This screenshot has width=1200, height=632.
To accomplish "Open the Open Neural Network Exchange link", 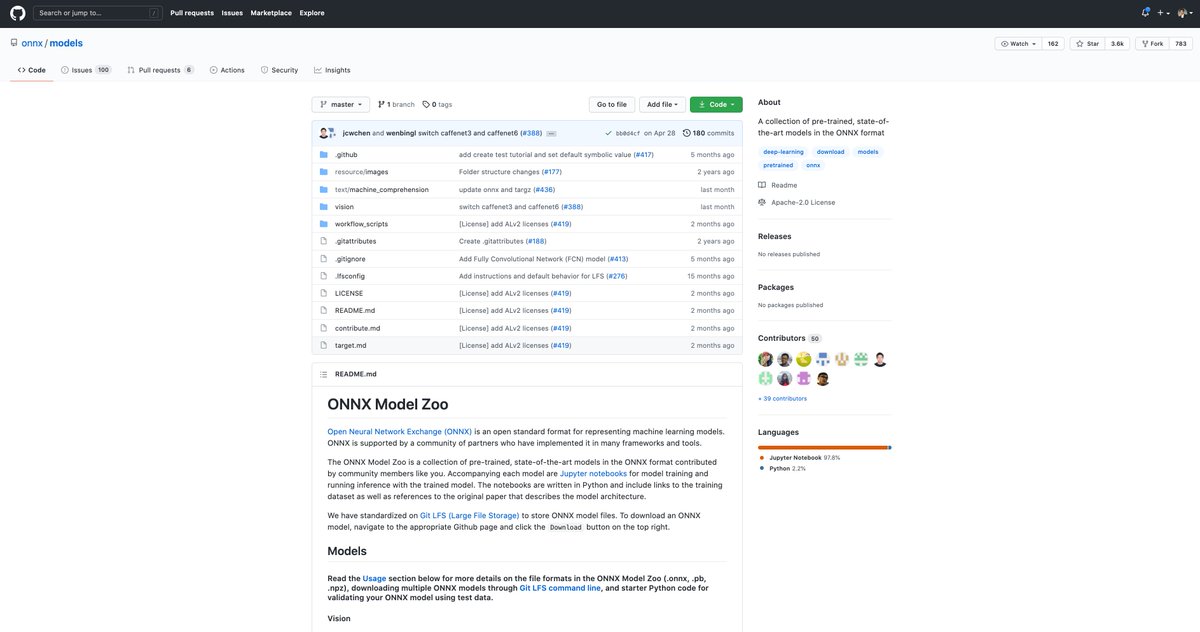I will coord(400,432).
